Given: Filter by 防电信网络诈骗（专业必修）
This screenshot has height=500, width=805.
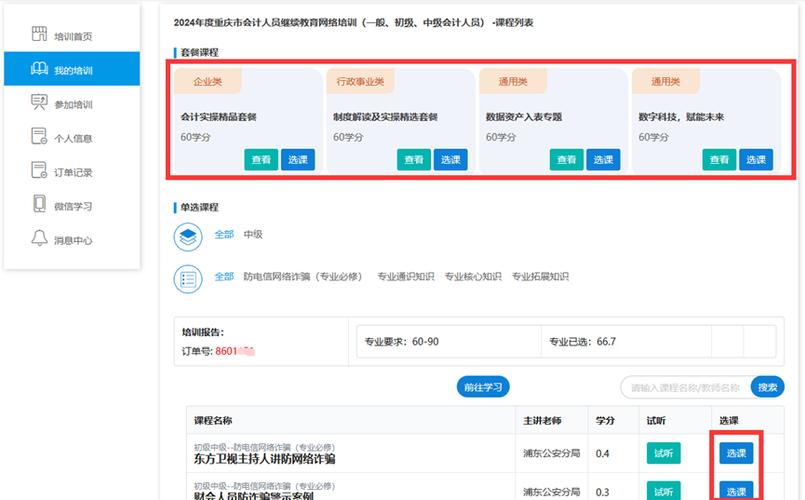Looking at the screenshot, I should [x=303, y=276].
